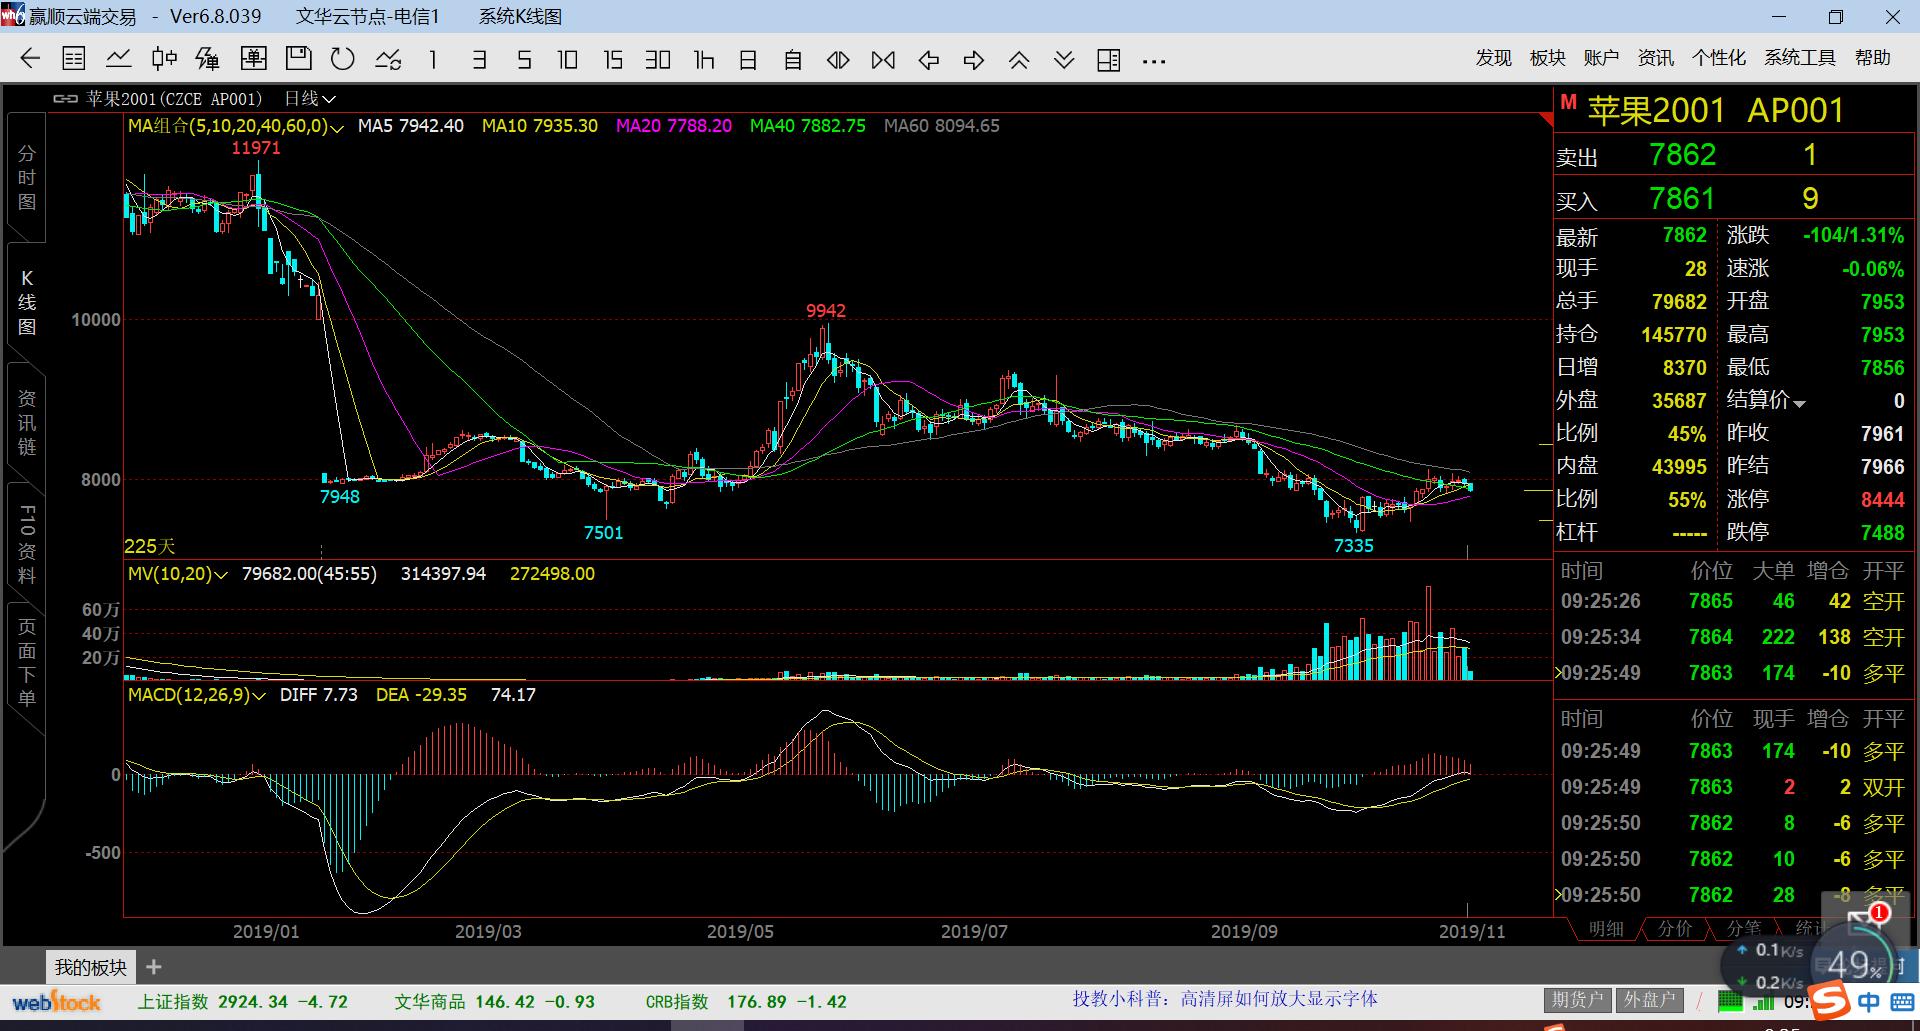
Task: Click the 期货户 account button
Action: 1576,1000
